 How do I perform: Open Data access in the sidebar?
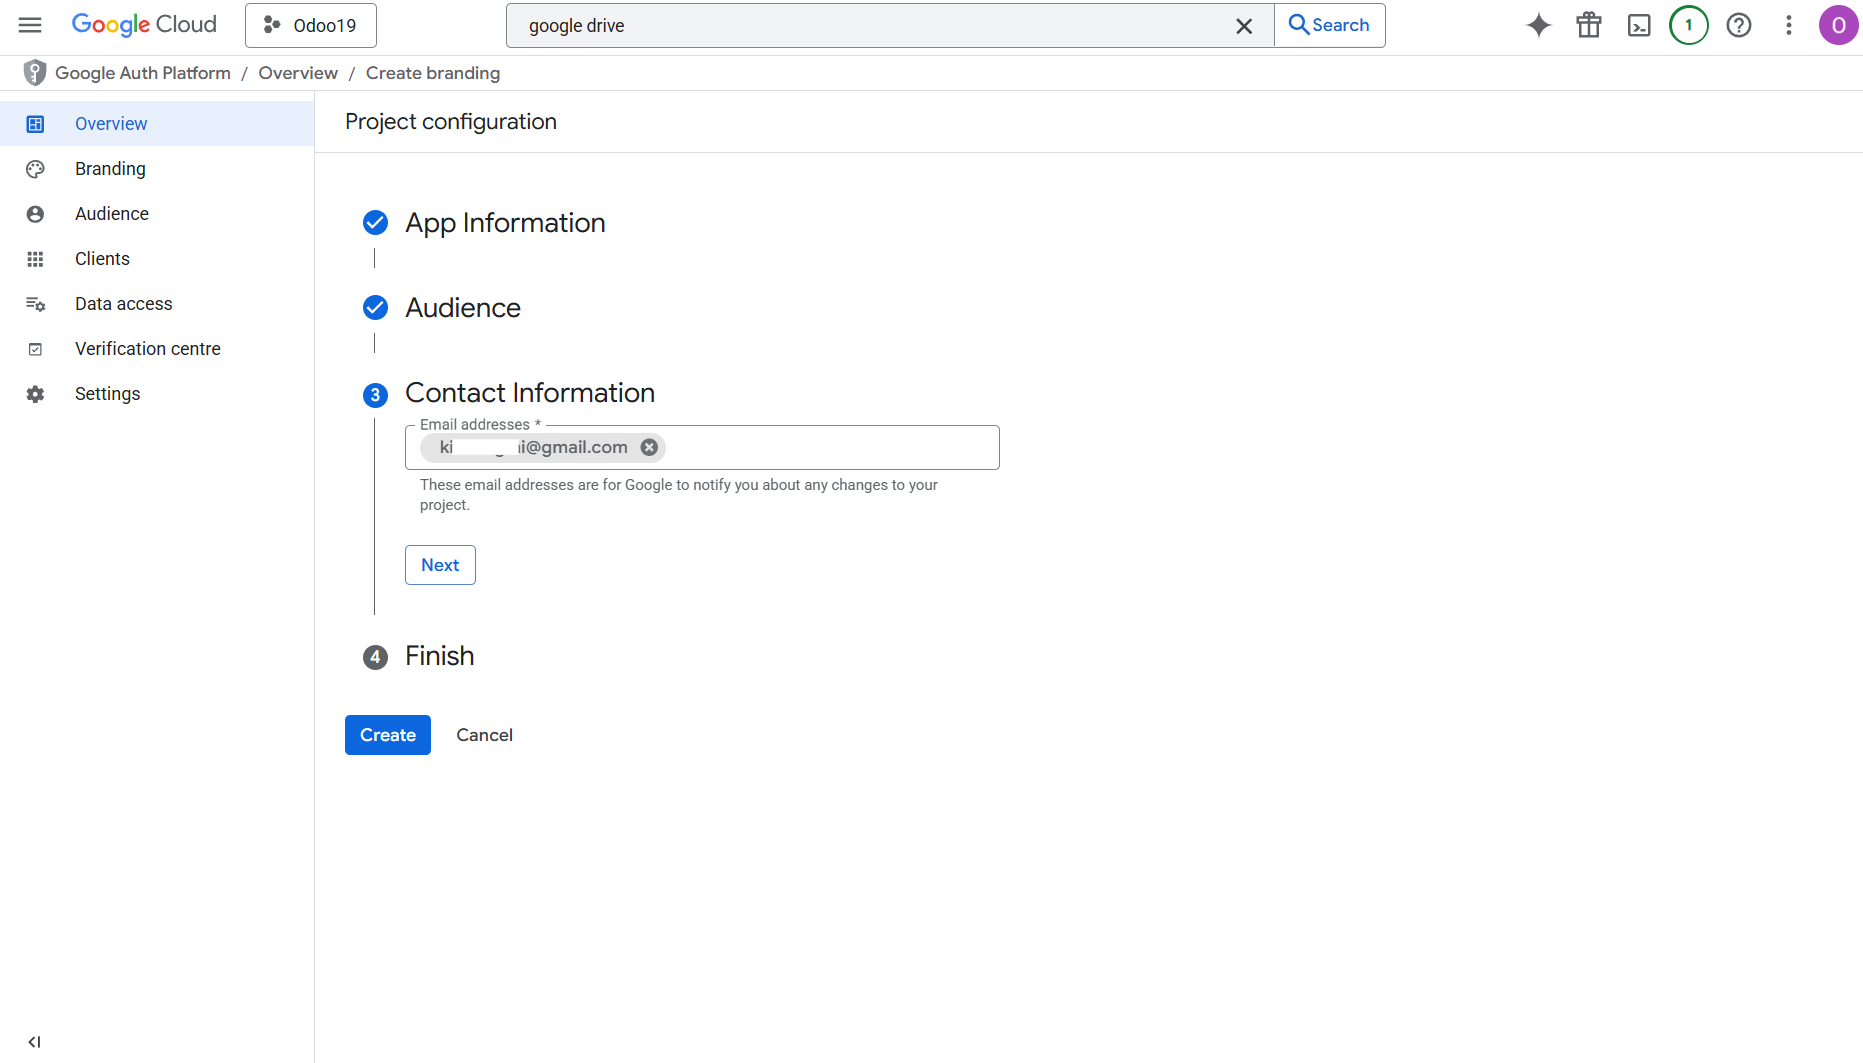coord(123,303)
